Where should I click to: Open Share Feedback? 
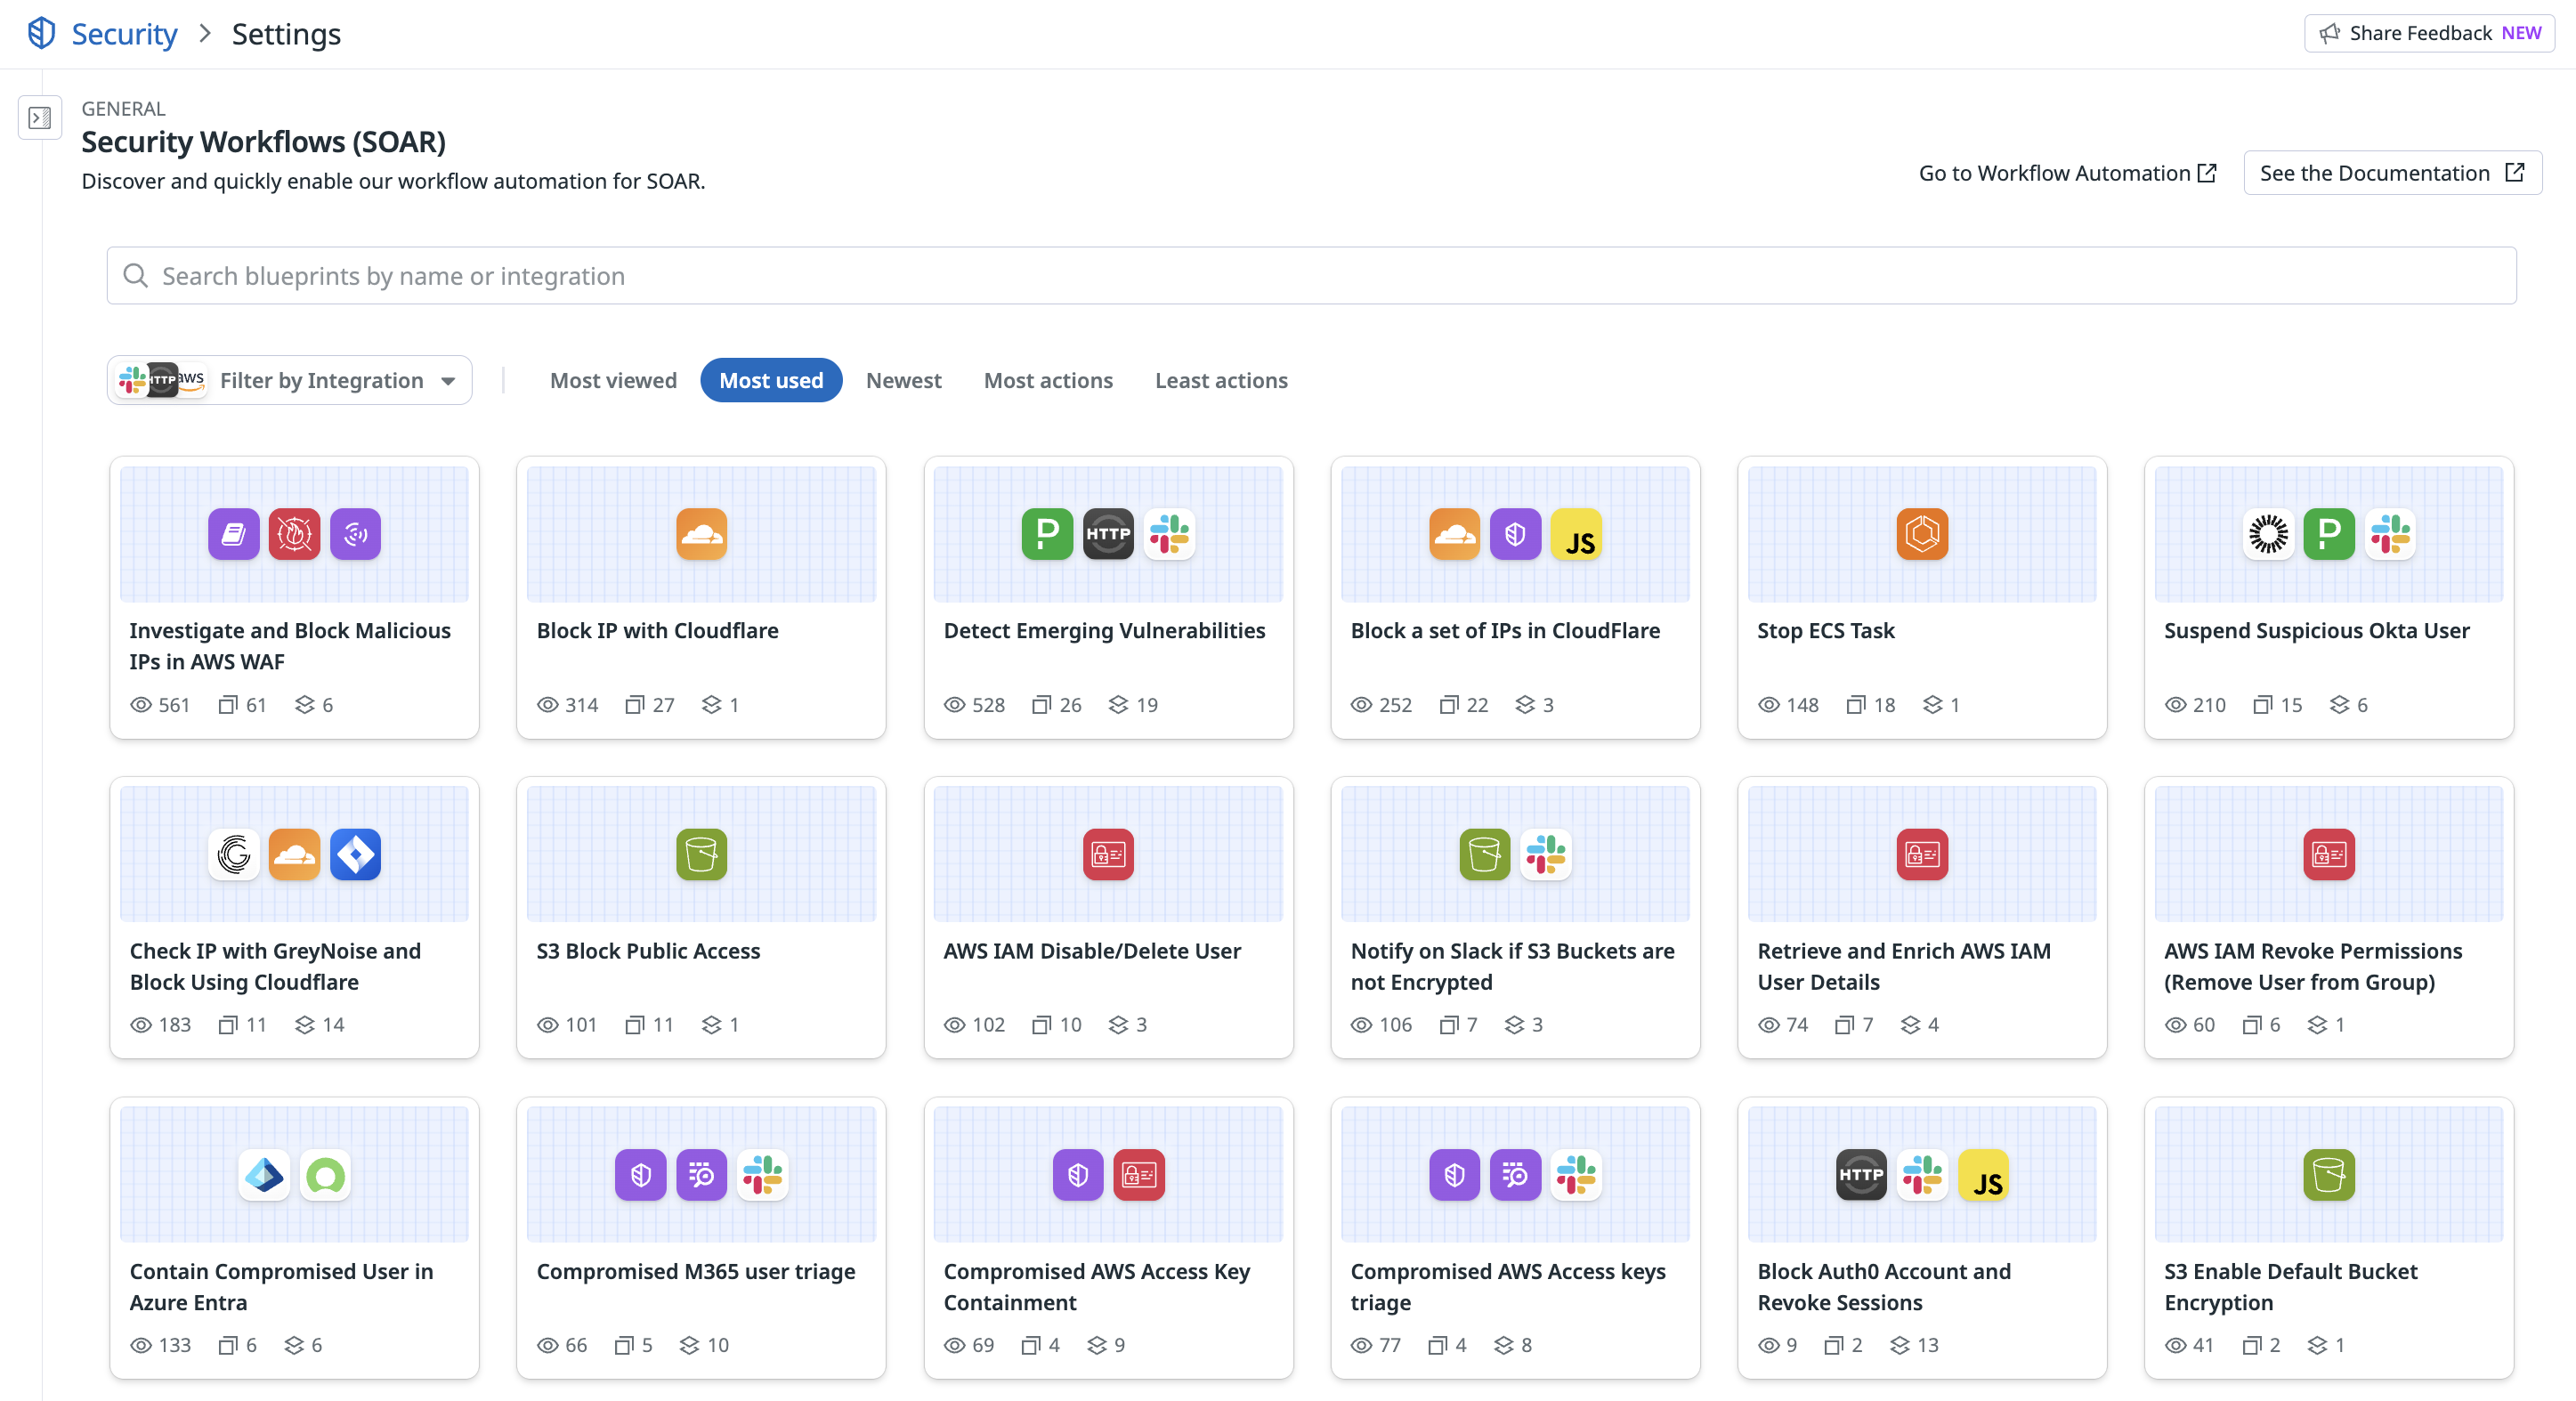pos(2429,33)
